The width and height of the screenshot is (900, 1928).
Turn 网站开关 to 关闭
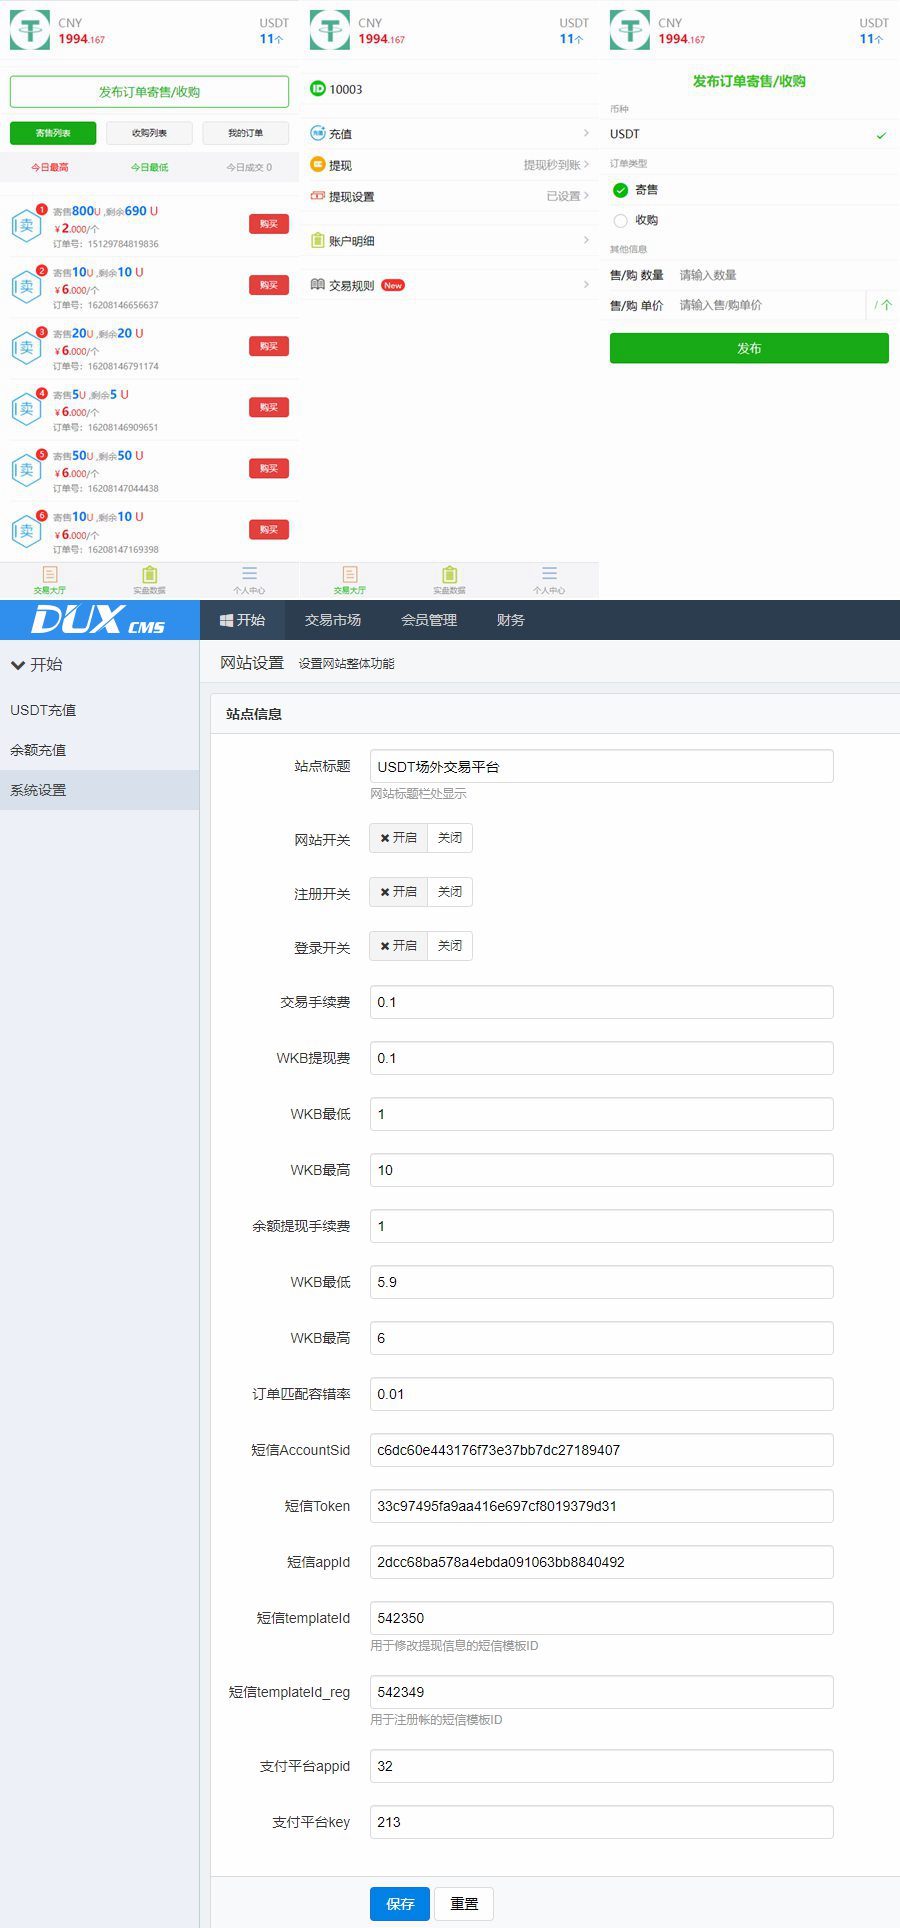449,838
